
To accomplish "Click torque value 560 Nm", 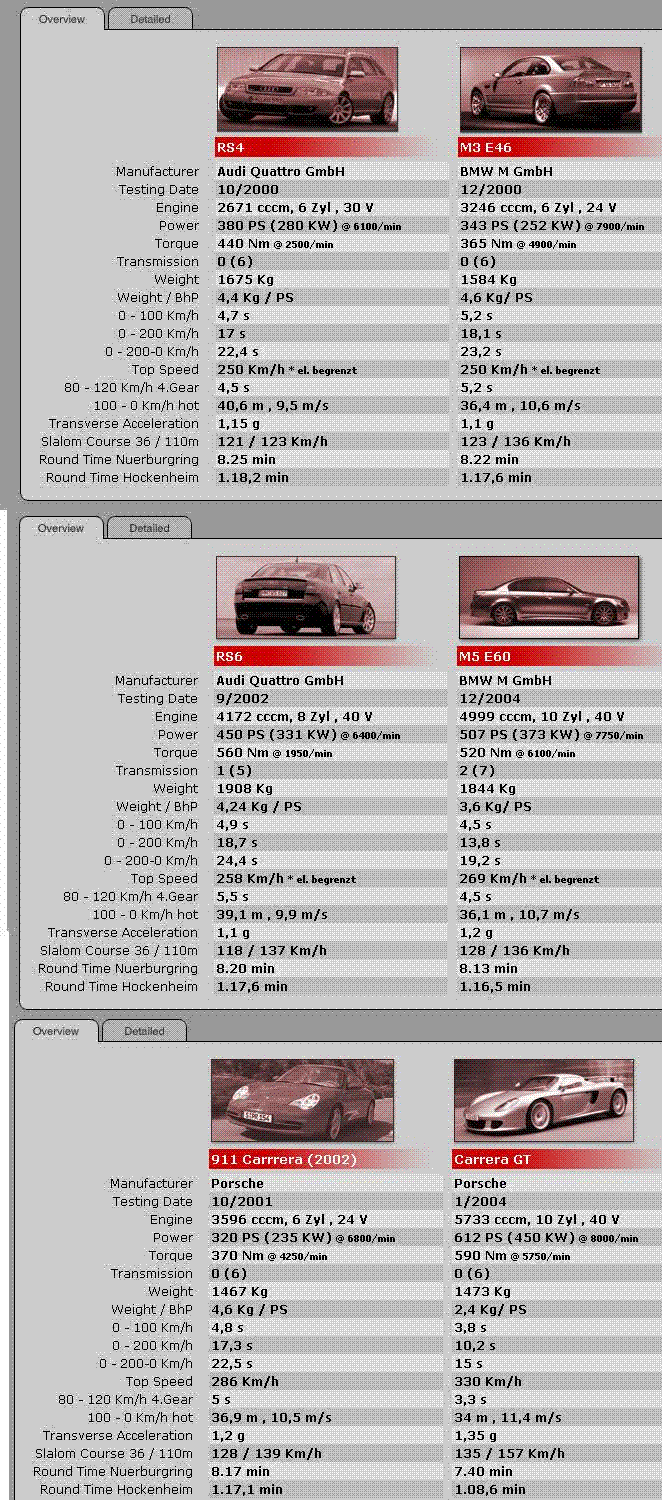I will coord(275,753).
